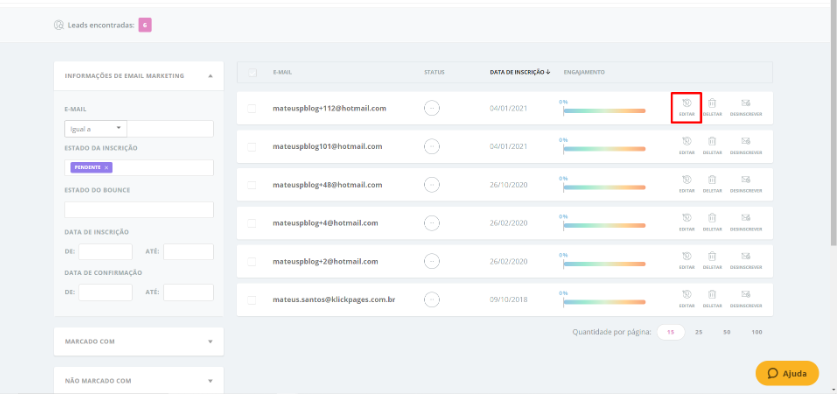Expand the Marcado com section
The width and height of the screenshot is (838, 396).
point(139,341)
